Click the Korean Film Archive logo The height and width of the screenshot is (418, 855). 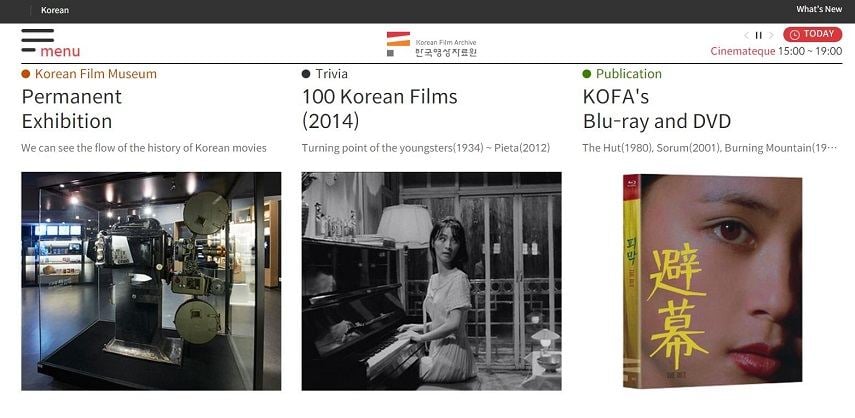click(x=431, y=44)
